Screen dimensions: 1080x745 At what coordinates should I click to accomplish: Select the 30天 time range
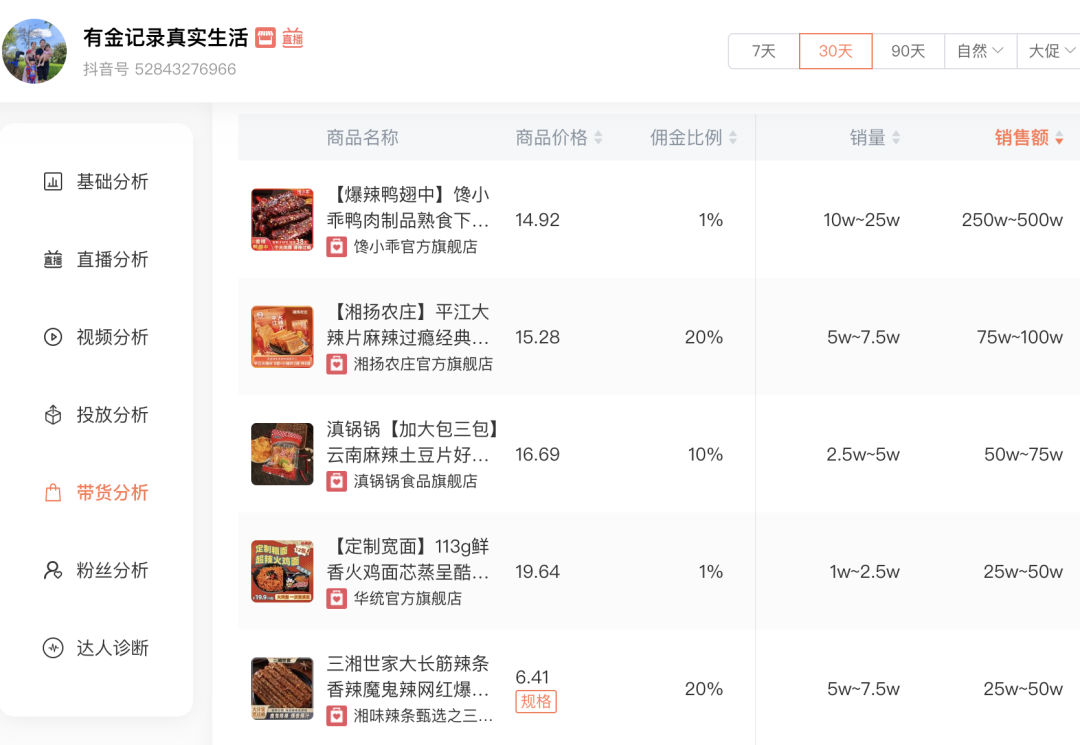835,51
